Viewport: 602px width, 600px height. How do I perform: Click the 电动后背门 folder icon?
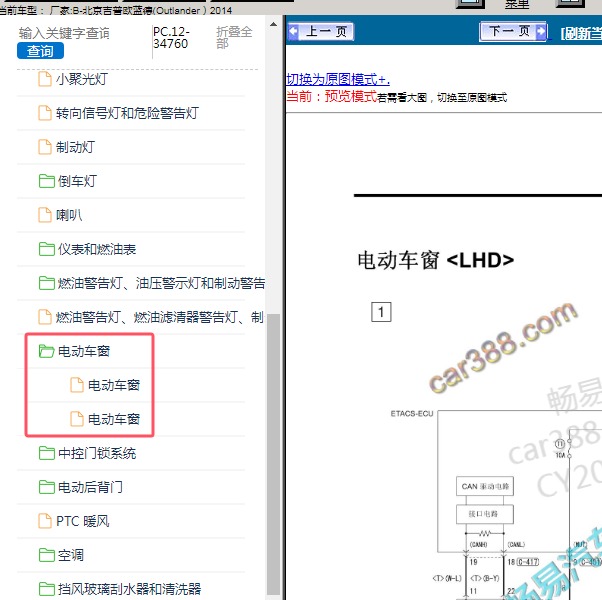pyautogui.click(x=46, y=487)
